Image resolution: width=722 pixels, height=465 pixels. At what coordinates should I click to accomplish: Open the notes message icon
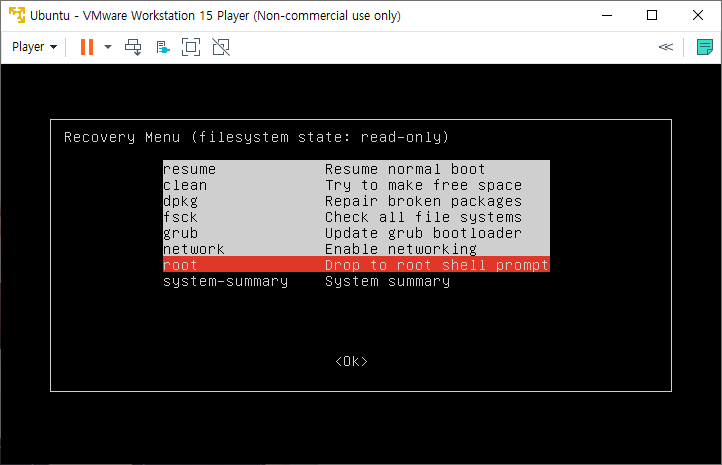(705, 47)
